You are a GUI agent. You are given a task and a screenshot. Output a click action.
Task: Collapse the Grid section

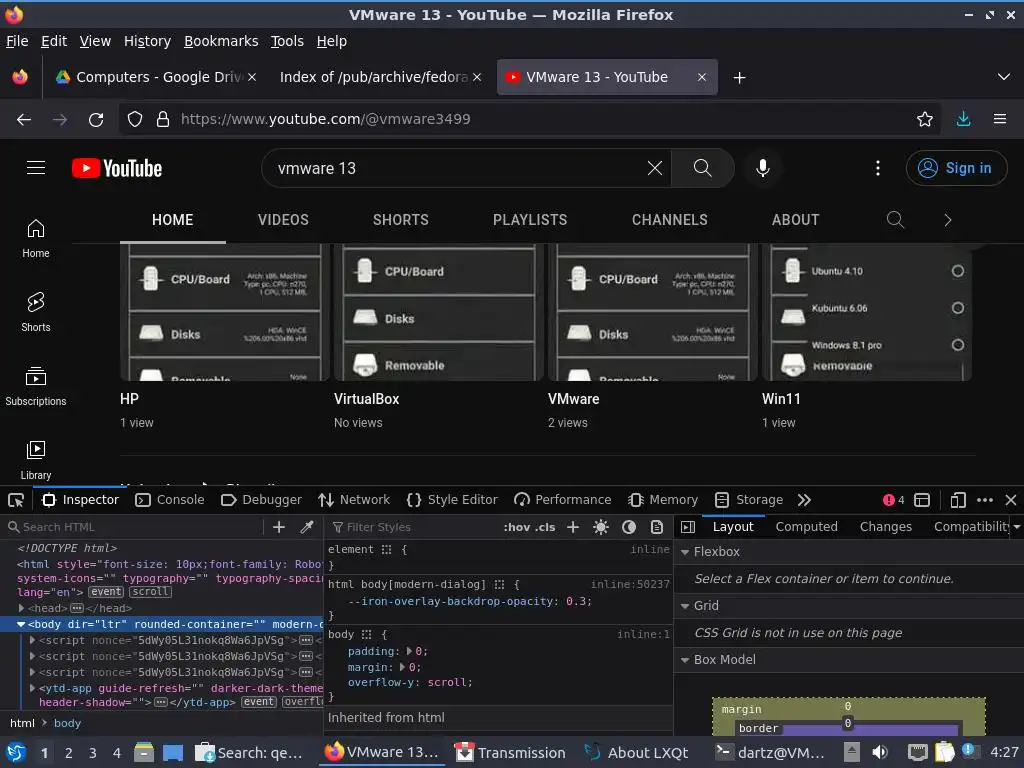pos(685,606)
